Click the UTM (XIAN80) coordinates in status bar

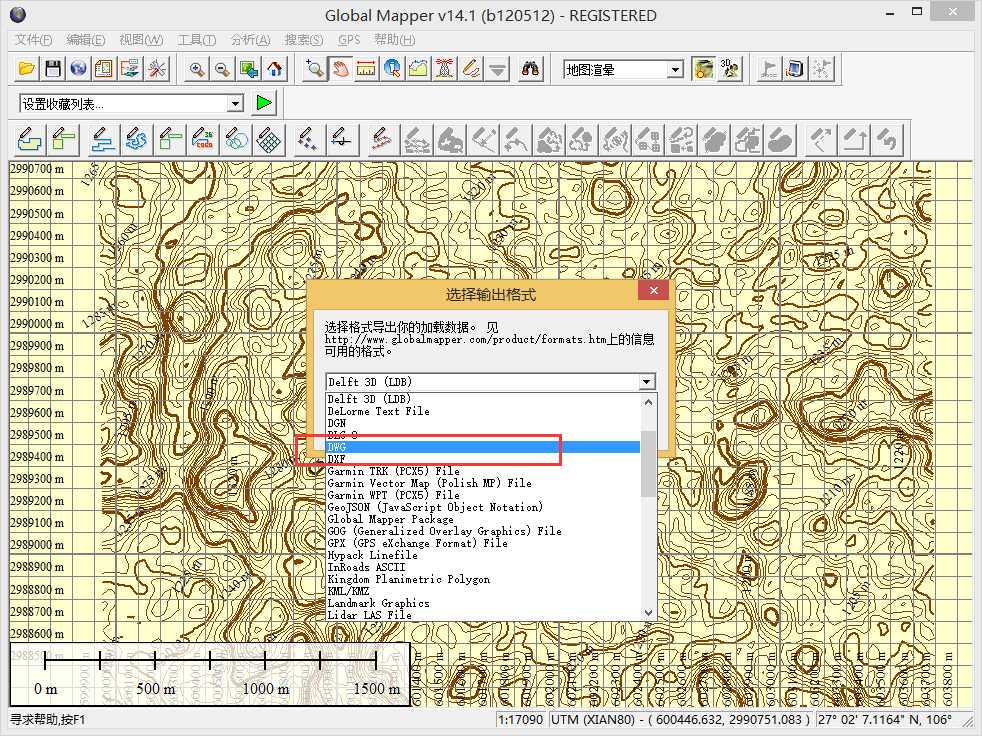681,720
